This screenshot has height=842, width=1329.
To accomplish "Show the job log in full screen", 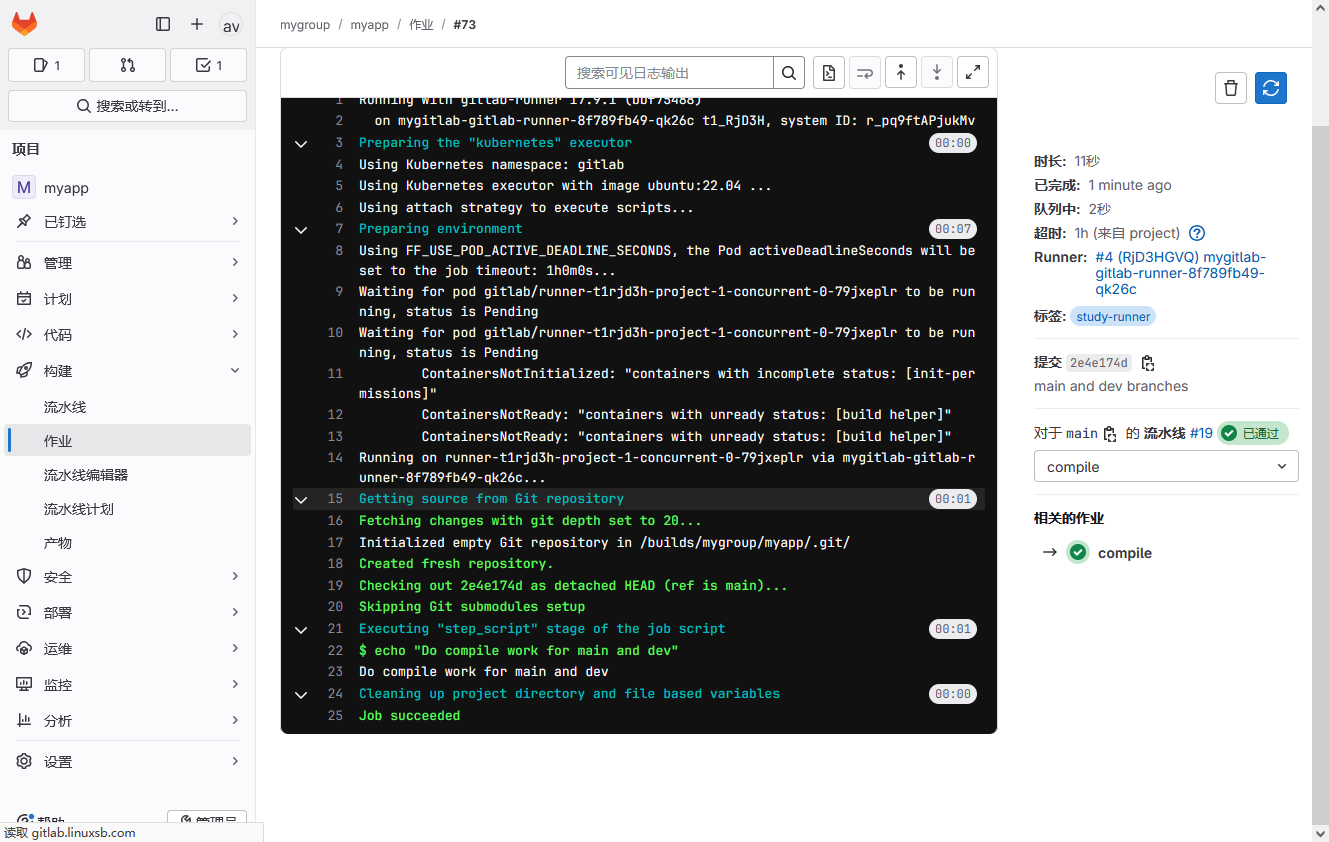I will pos(973,72).
